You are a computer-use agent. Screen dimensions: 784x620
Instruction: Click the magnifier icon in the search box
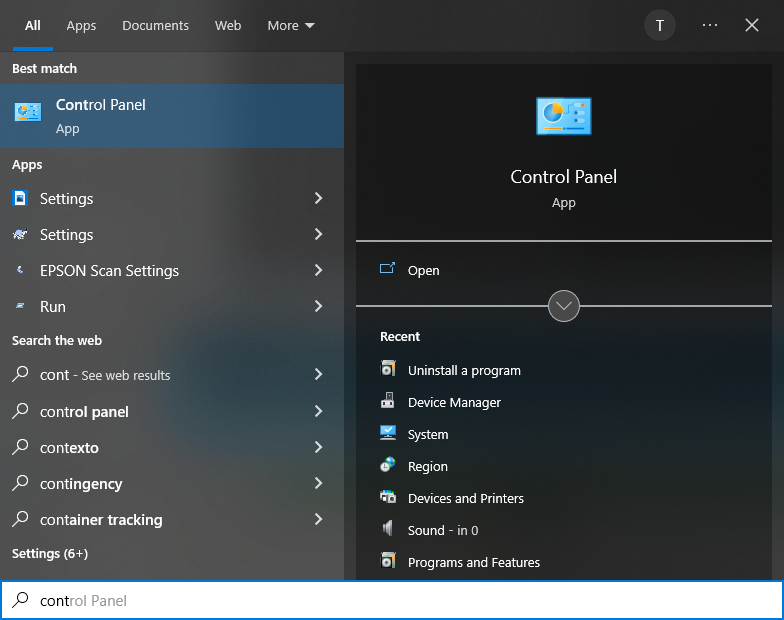[x=20, y=600]
